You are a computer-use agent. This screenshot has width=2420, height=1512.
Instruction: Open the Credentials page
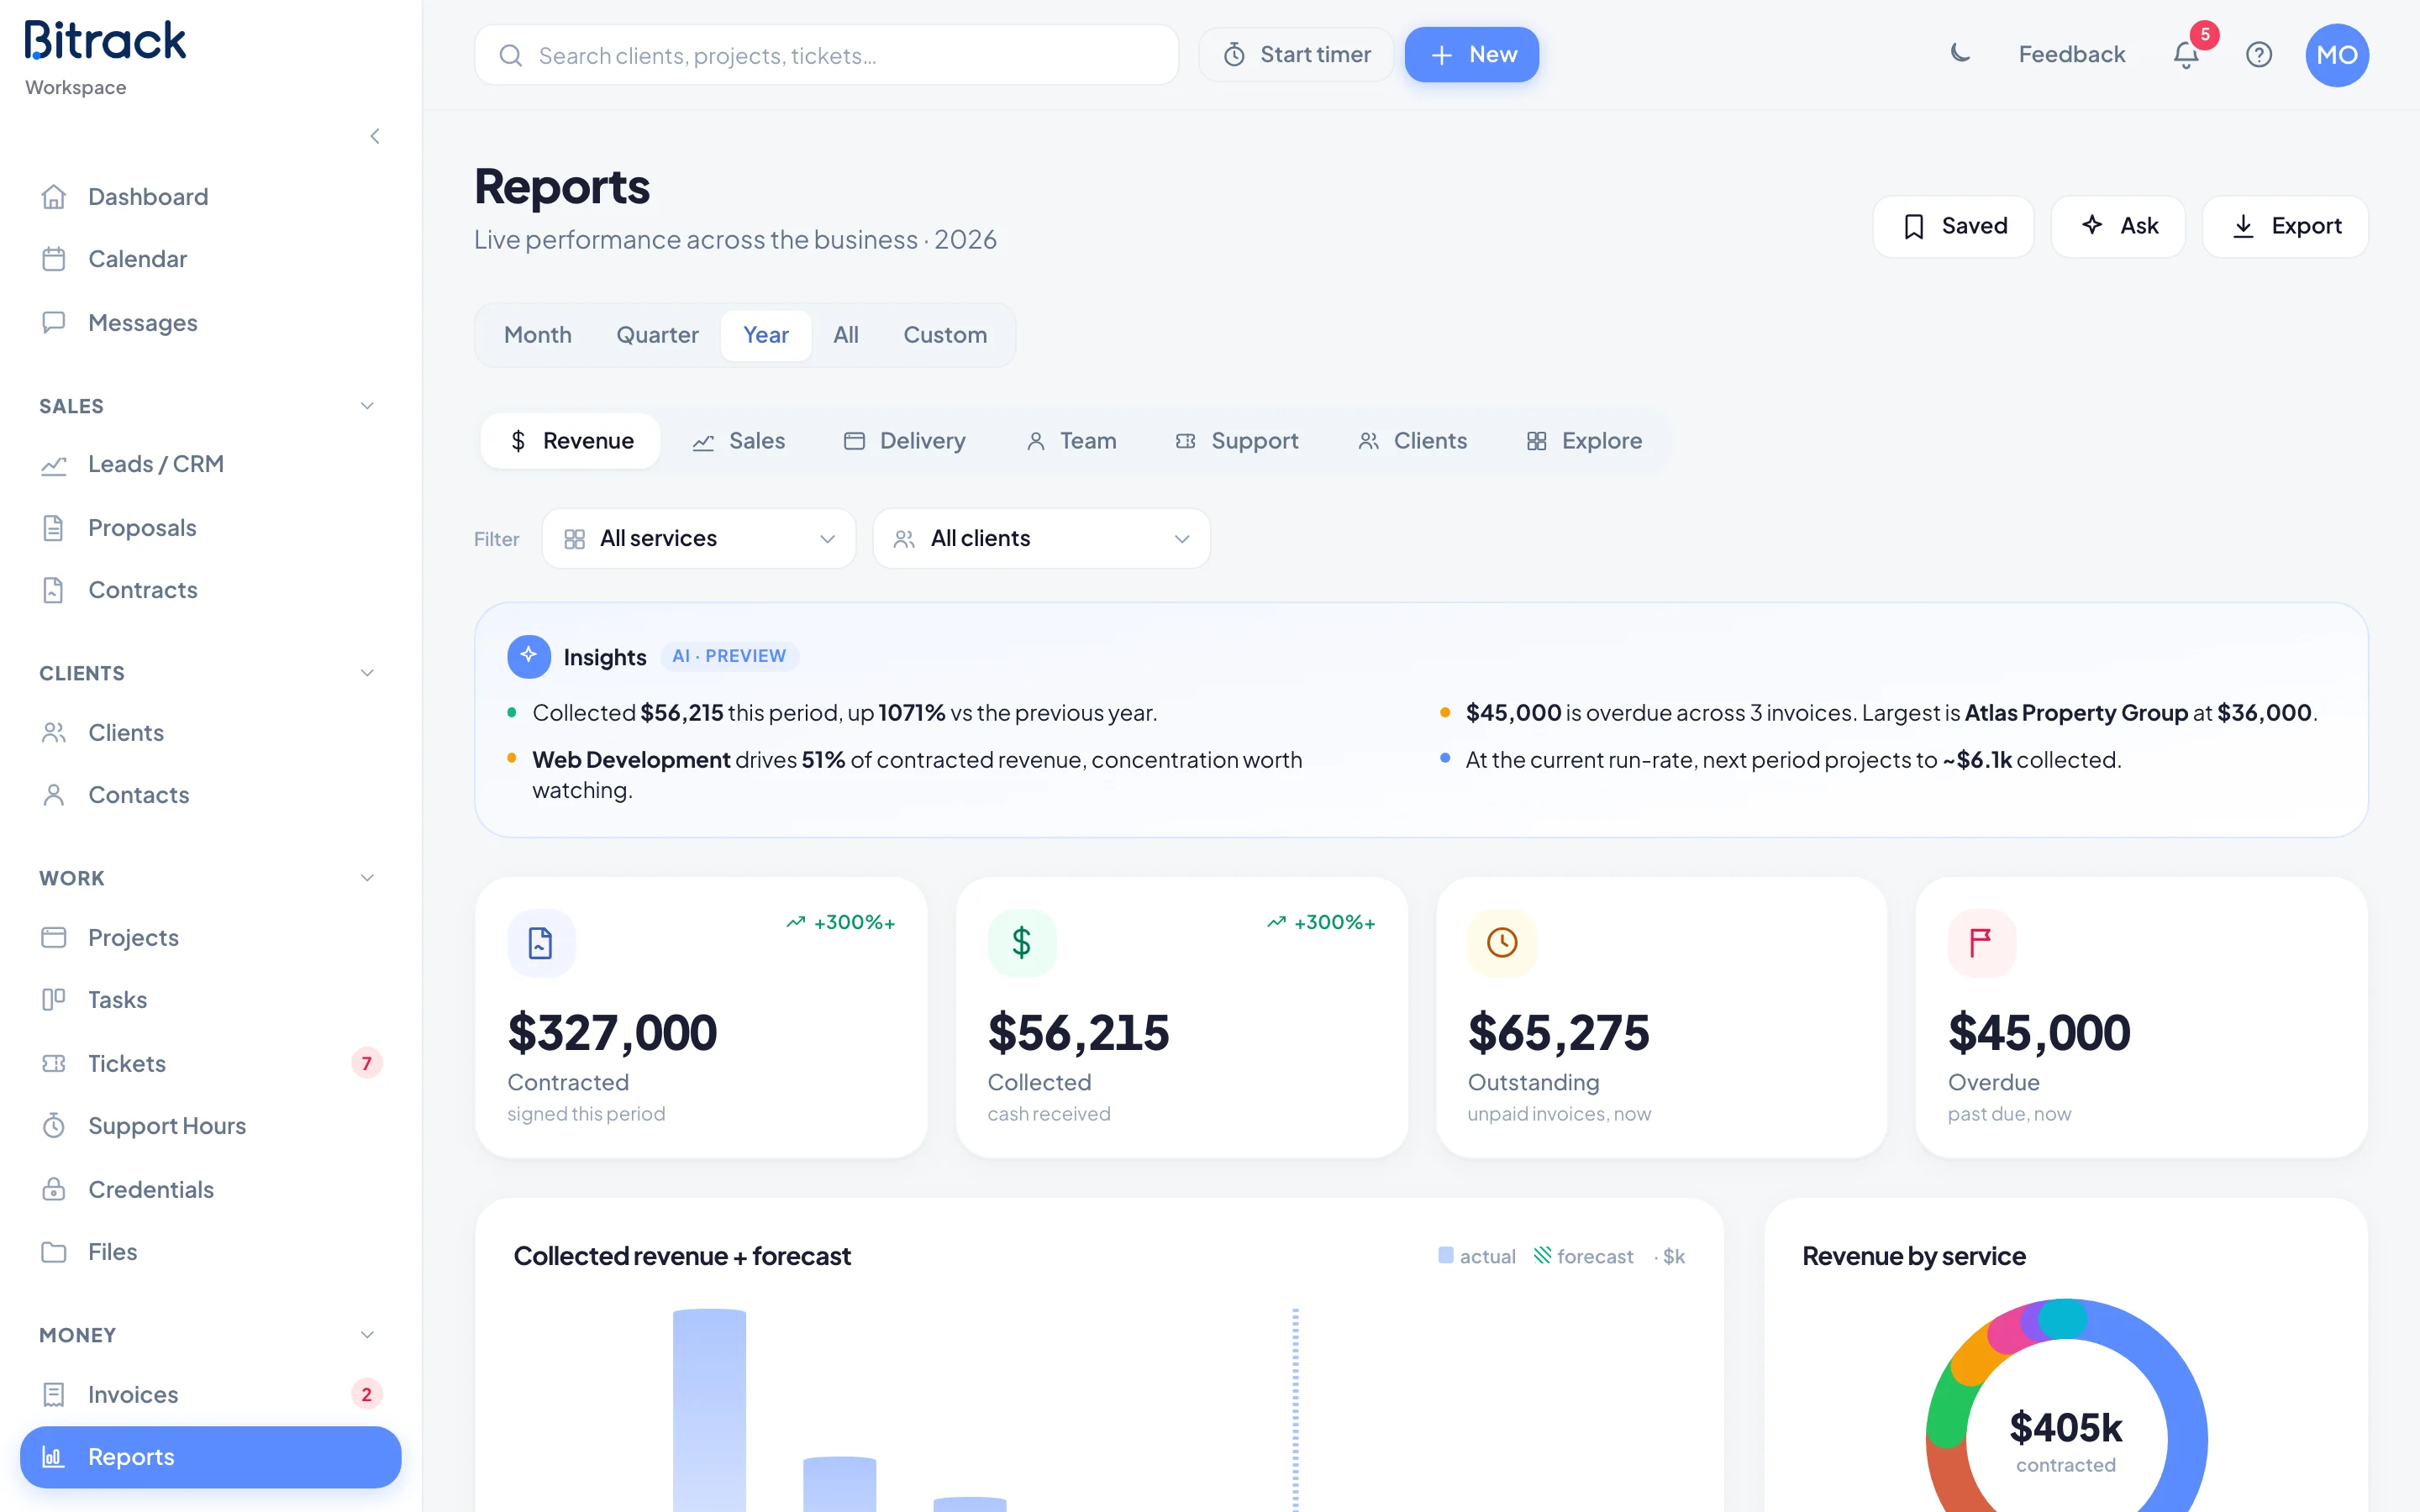(x=210, y=1189)
